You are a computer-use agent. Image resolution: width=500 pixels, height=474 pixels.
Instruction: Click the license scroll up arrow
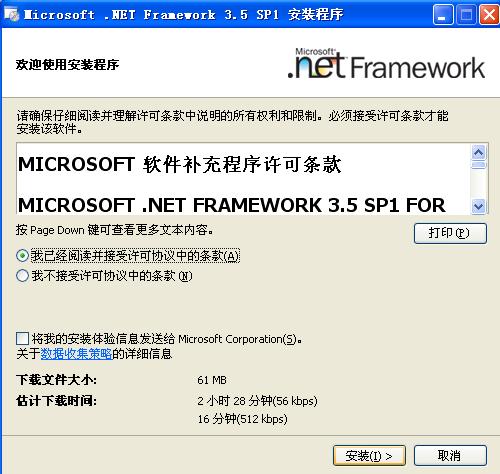tap(479, 153)
